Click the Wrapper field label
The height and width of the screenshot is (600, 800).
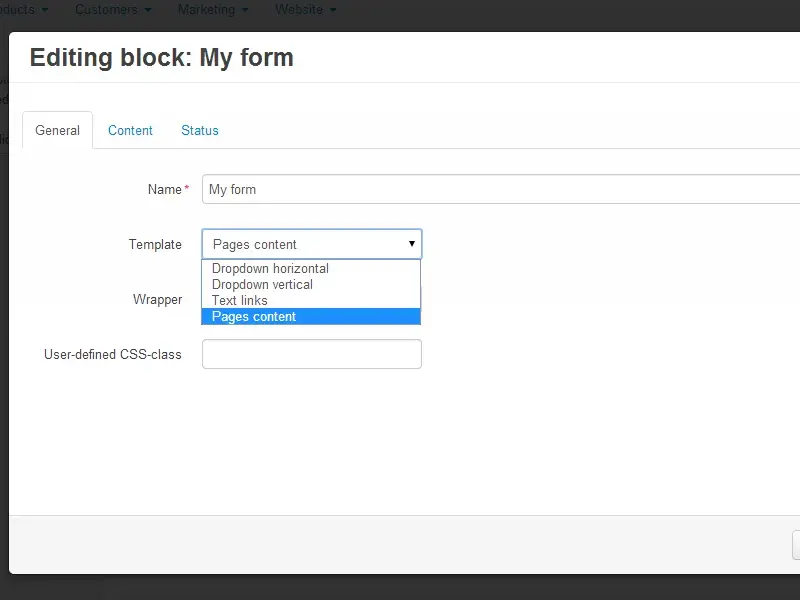[x=157, y=300]
